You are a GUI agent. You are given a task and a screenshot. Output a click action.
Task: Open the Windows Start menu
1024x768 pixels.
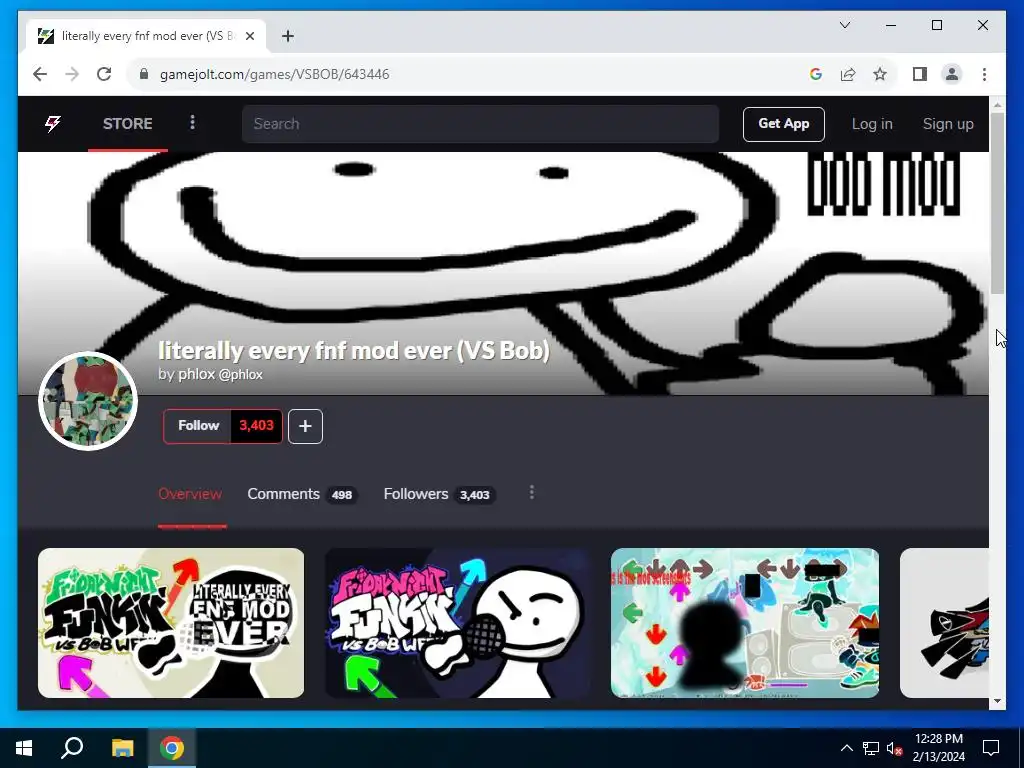point(24,748)
